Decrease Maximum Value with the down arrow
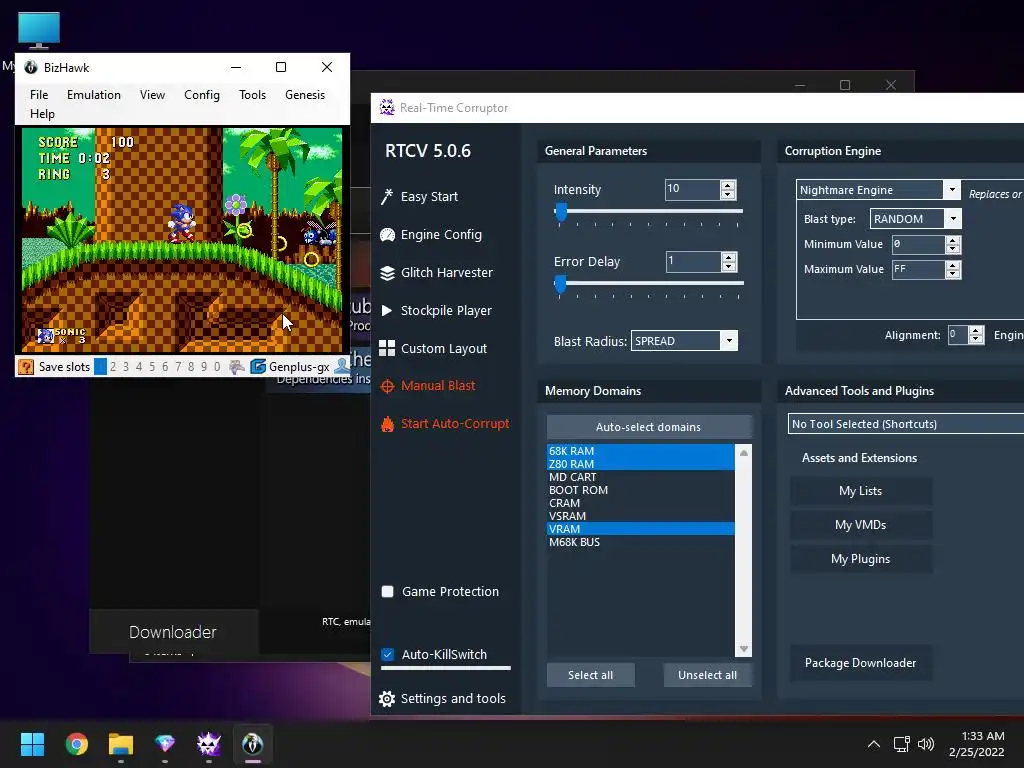The width and height of the screenshot is (1024, 768). coord(953,274)
